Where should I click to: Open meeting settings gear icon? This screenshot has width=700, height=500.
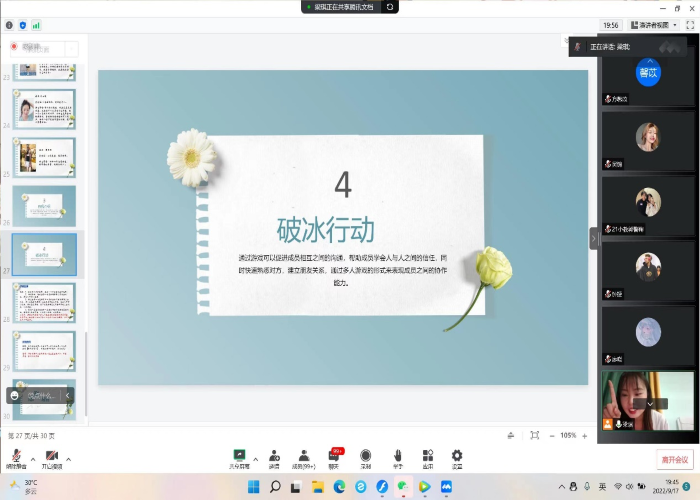pyautogui.click(x=457, y=456)
